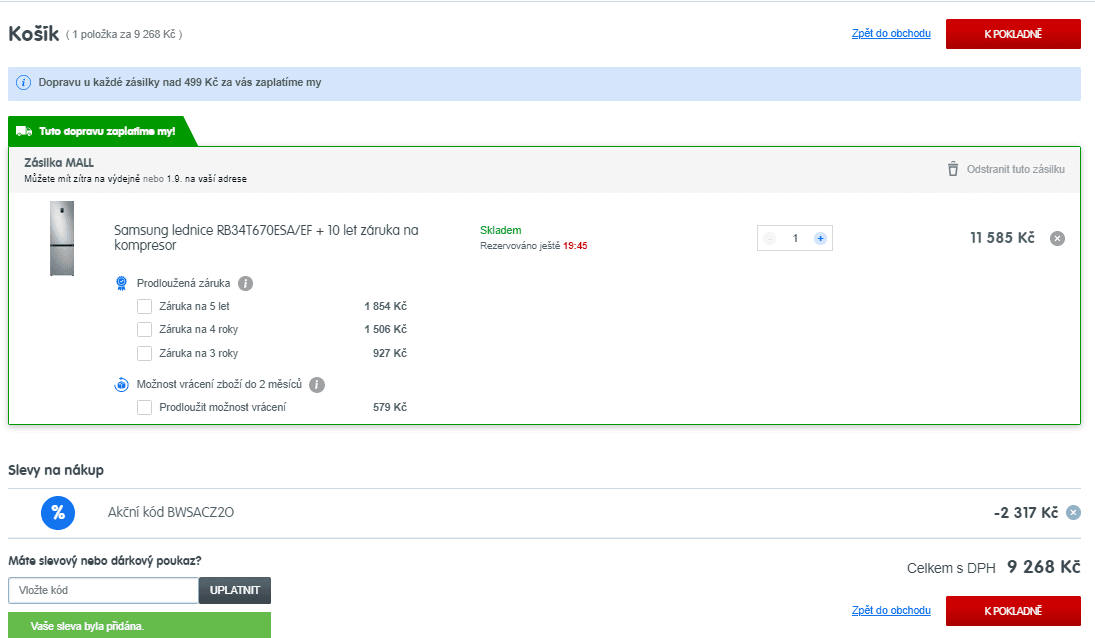The height and width of the screenshot is (638, 1095).
Task: Click the 1 položka za 9 268 Kč summary
Action: tap(124, 34)
